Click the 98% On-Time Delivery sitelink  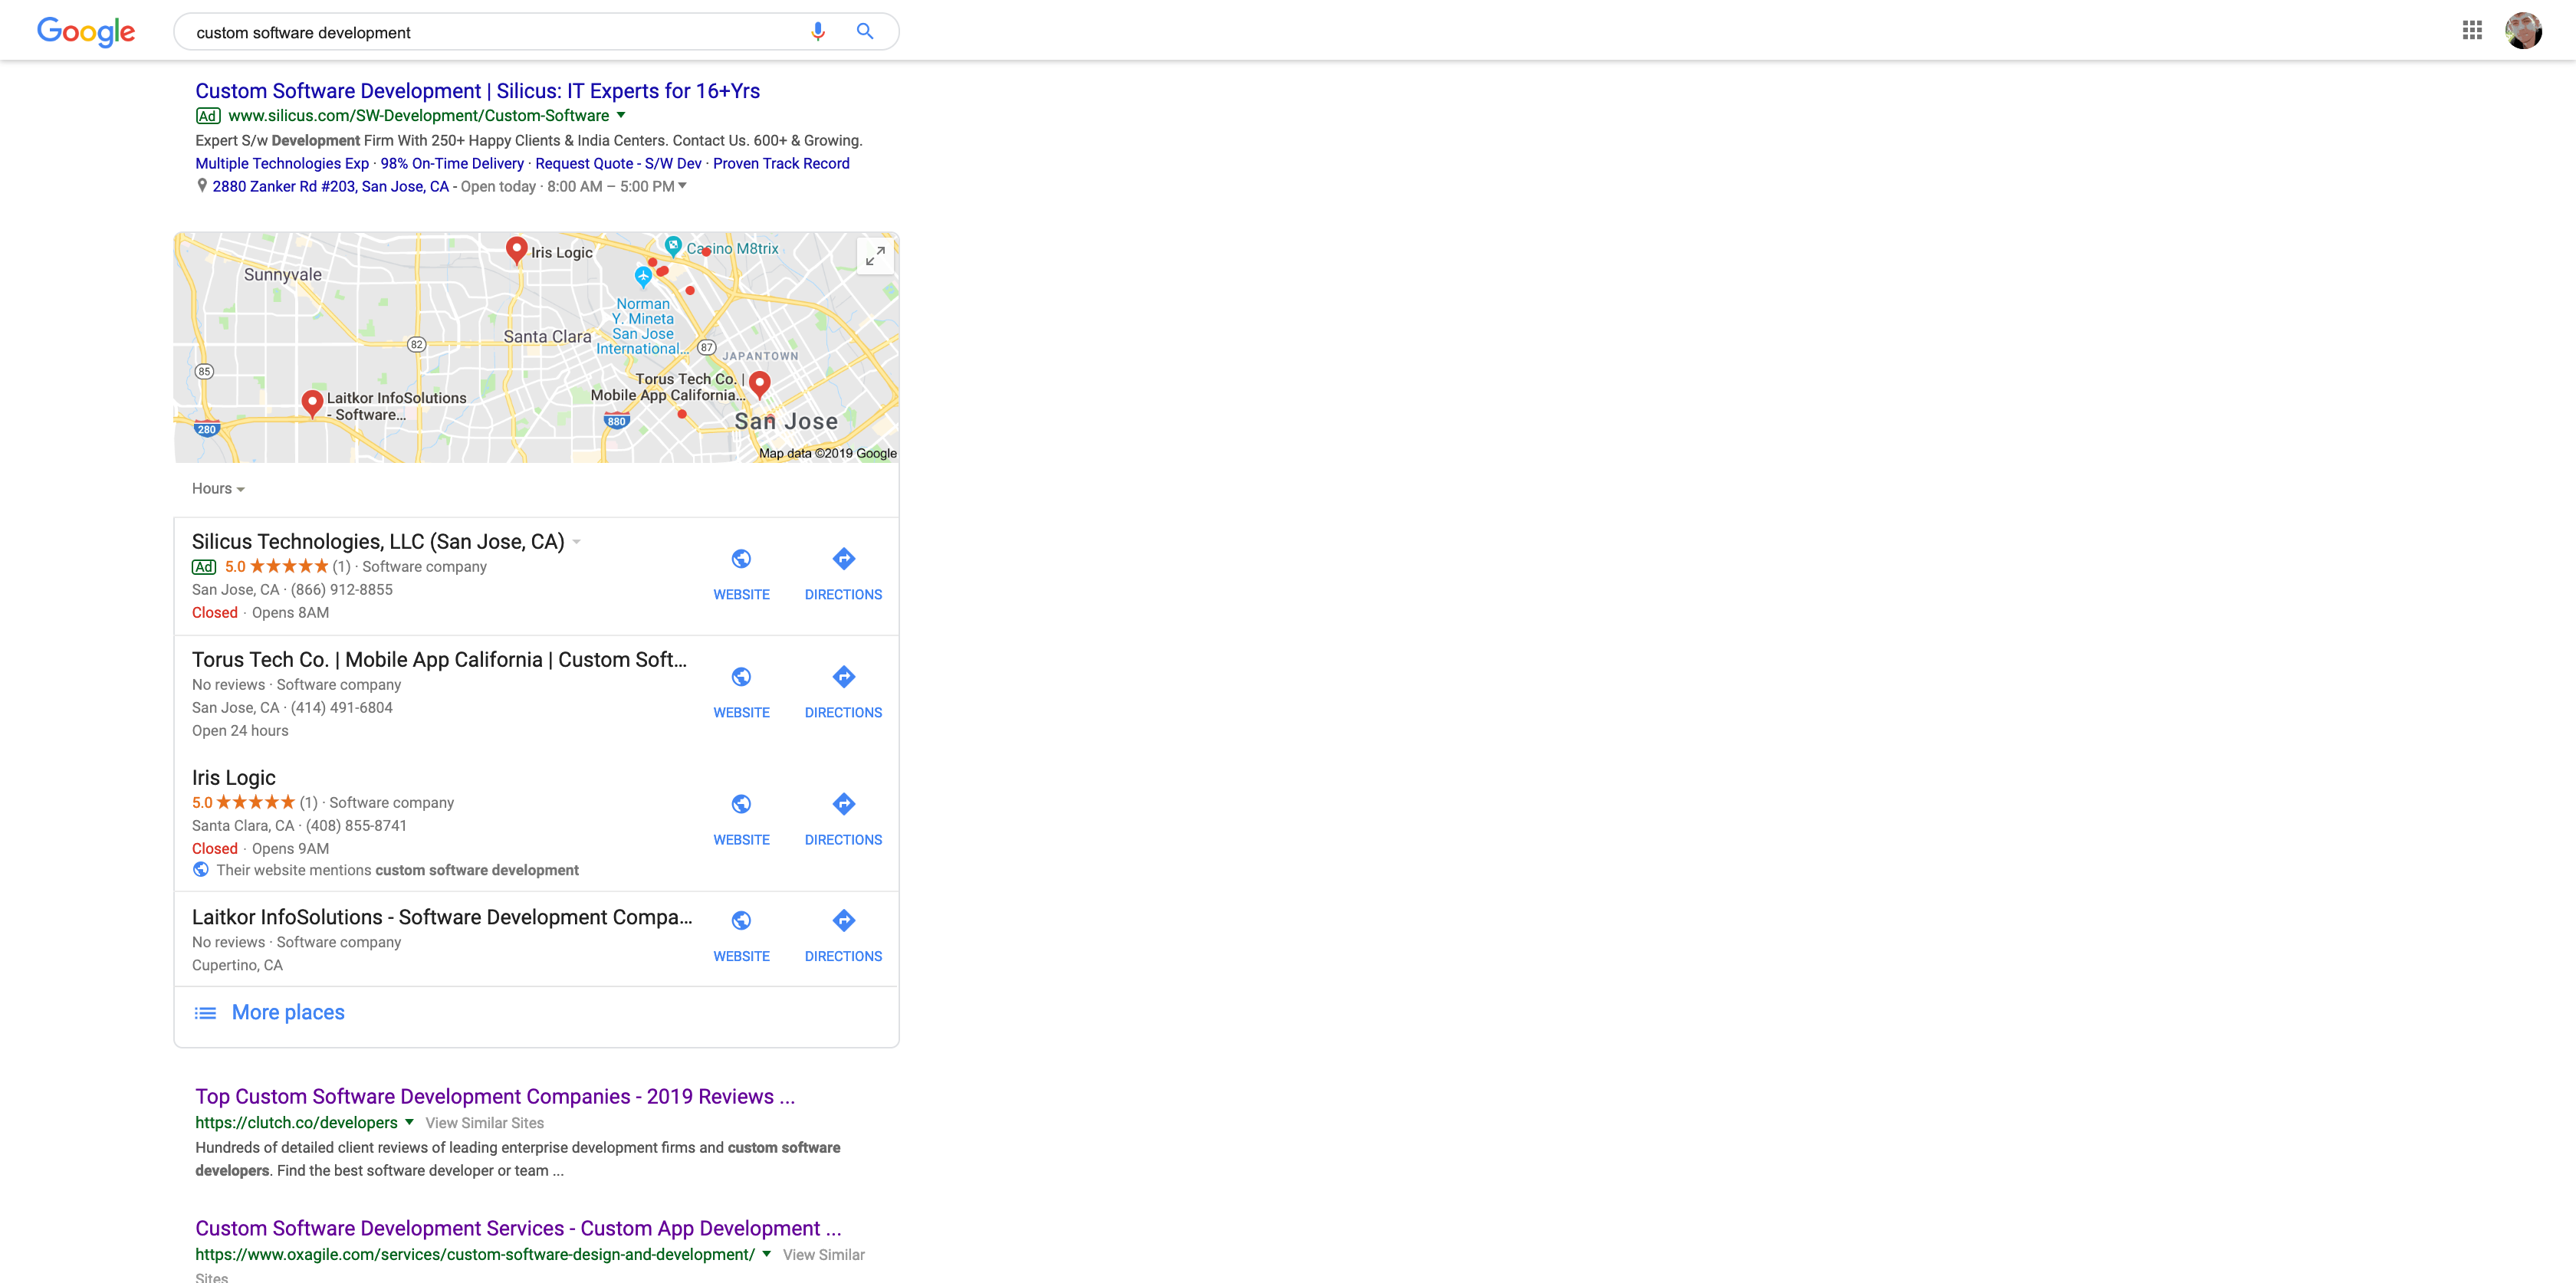click(x=452, y=163)
